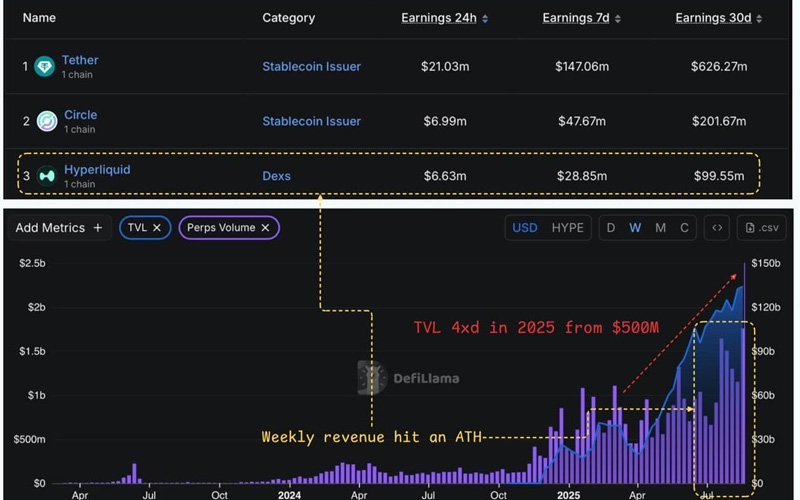Click the $2.5b left axis label
800x500 pixels.
[32, 263]
